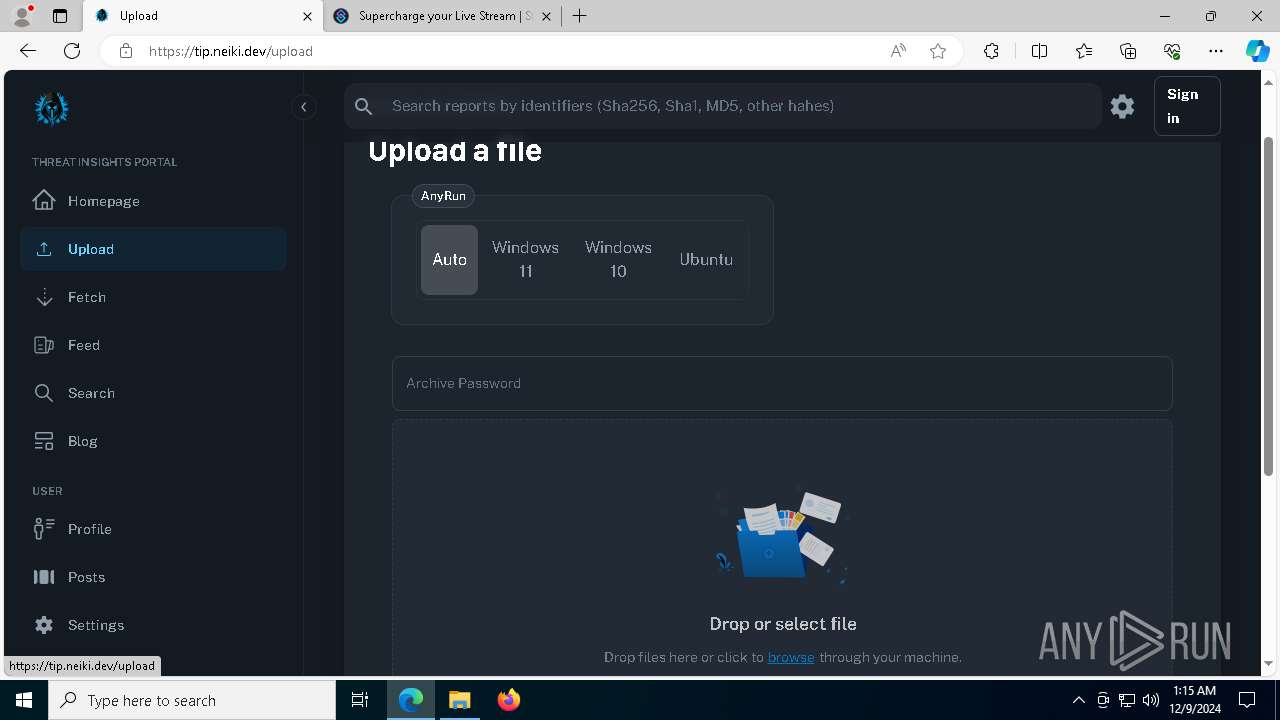Open the Blog section
Screen dimensions: 1280x720
click(153, 441)
